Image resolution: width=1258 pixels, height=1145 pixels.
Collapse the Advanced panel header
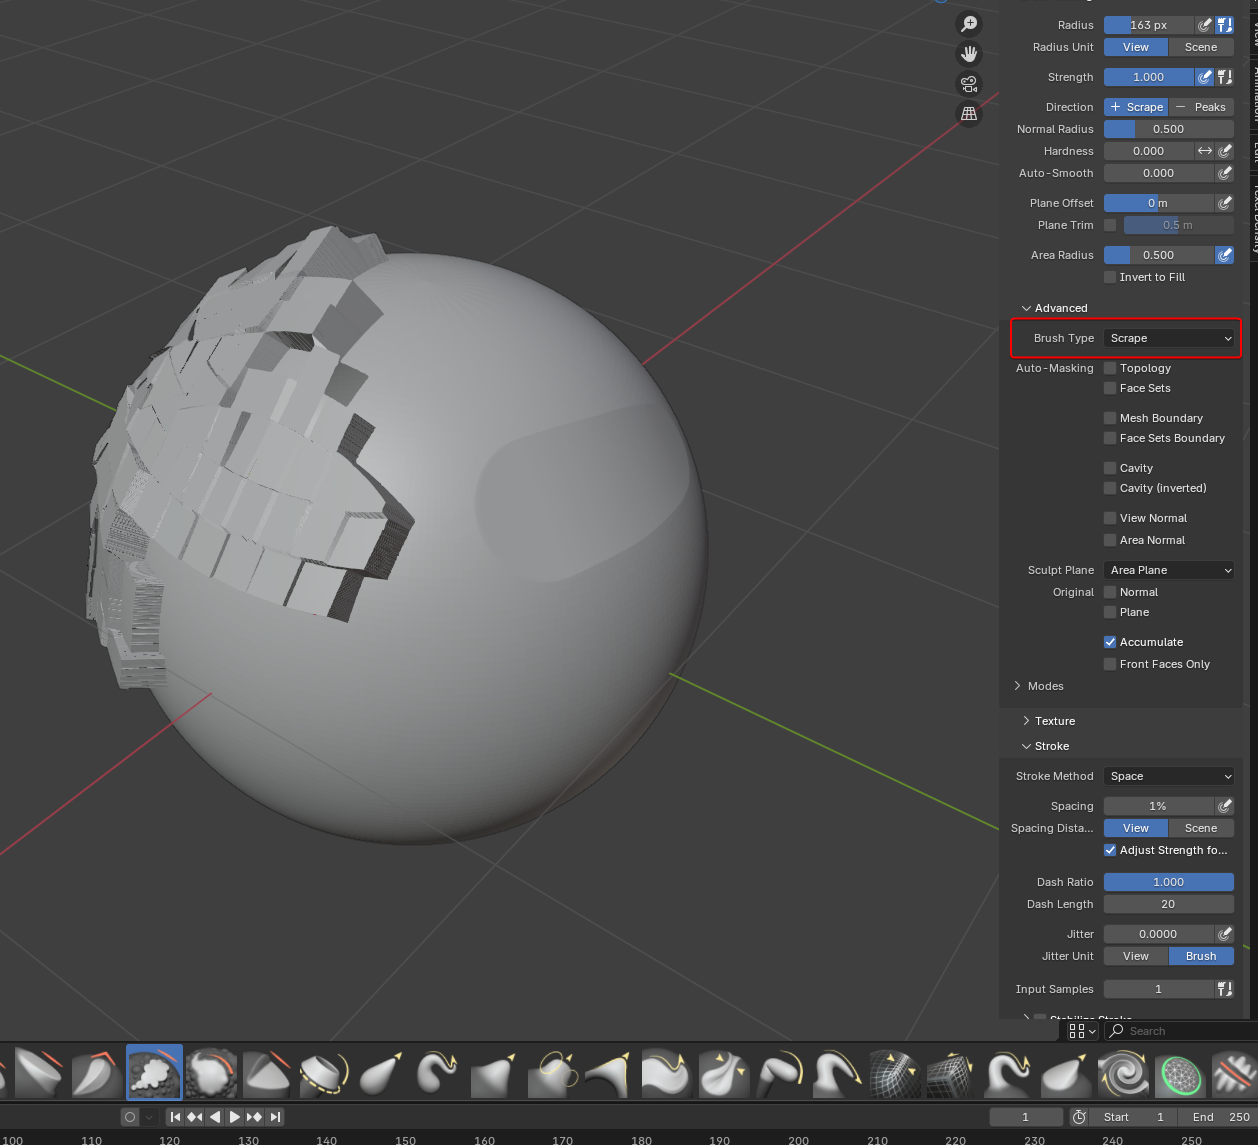[x=1060, y=308]
